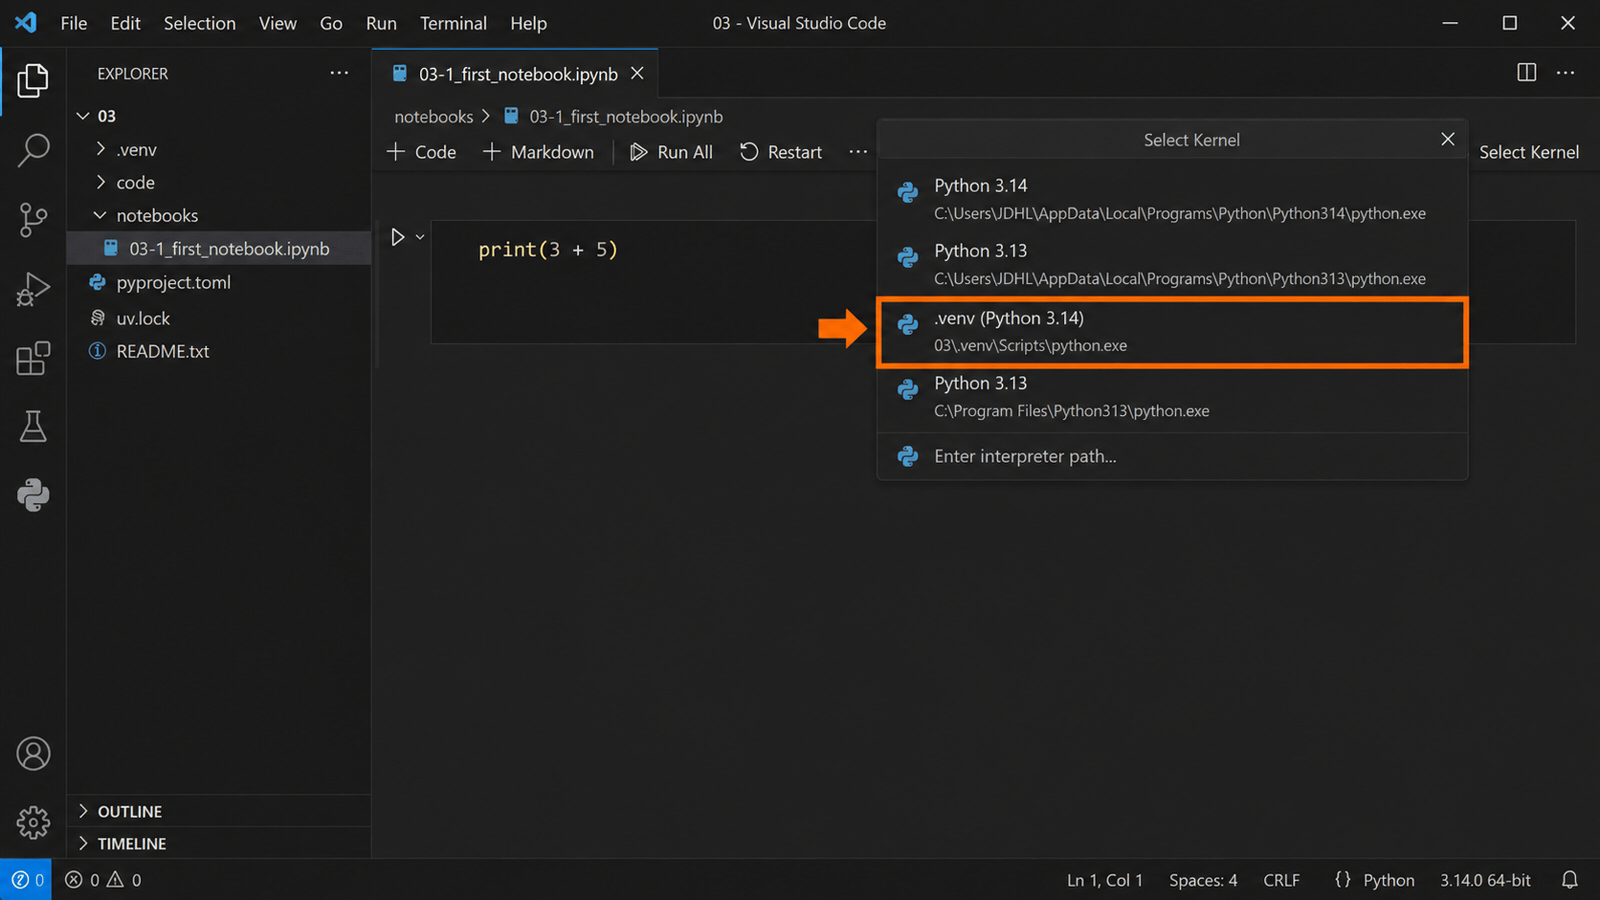Expand the code folder
This screenshot has width=1600, height=900.
[100, 182]
